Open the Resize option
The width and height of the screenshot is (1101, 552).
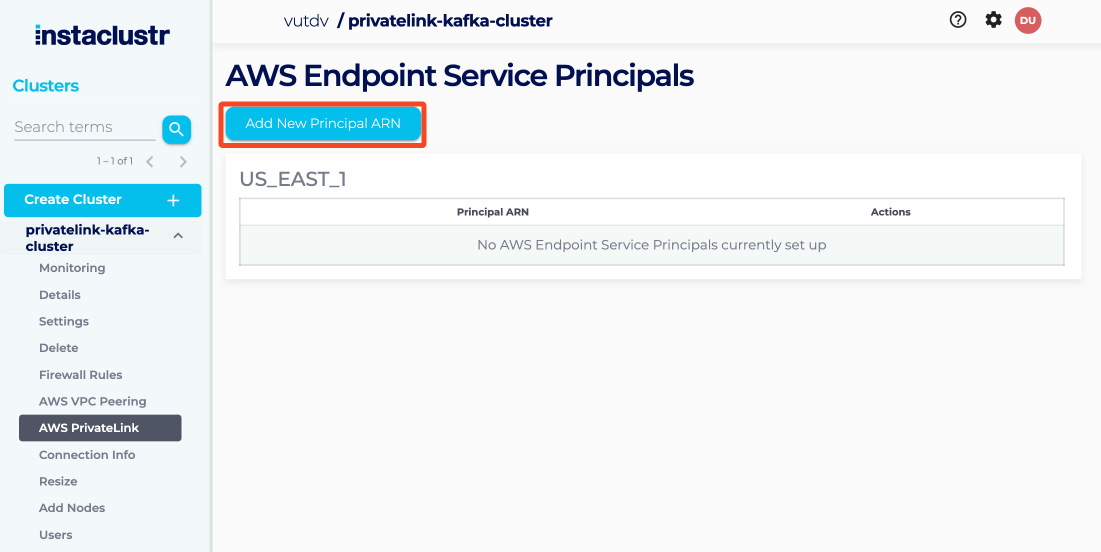58,481
